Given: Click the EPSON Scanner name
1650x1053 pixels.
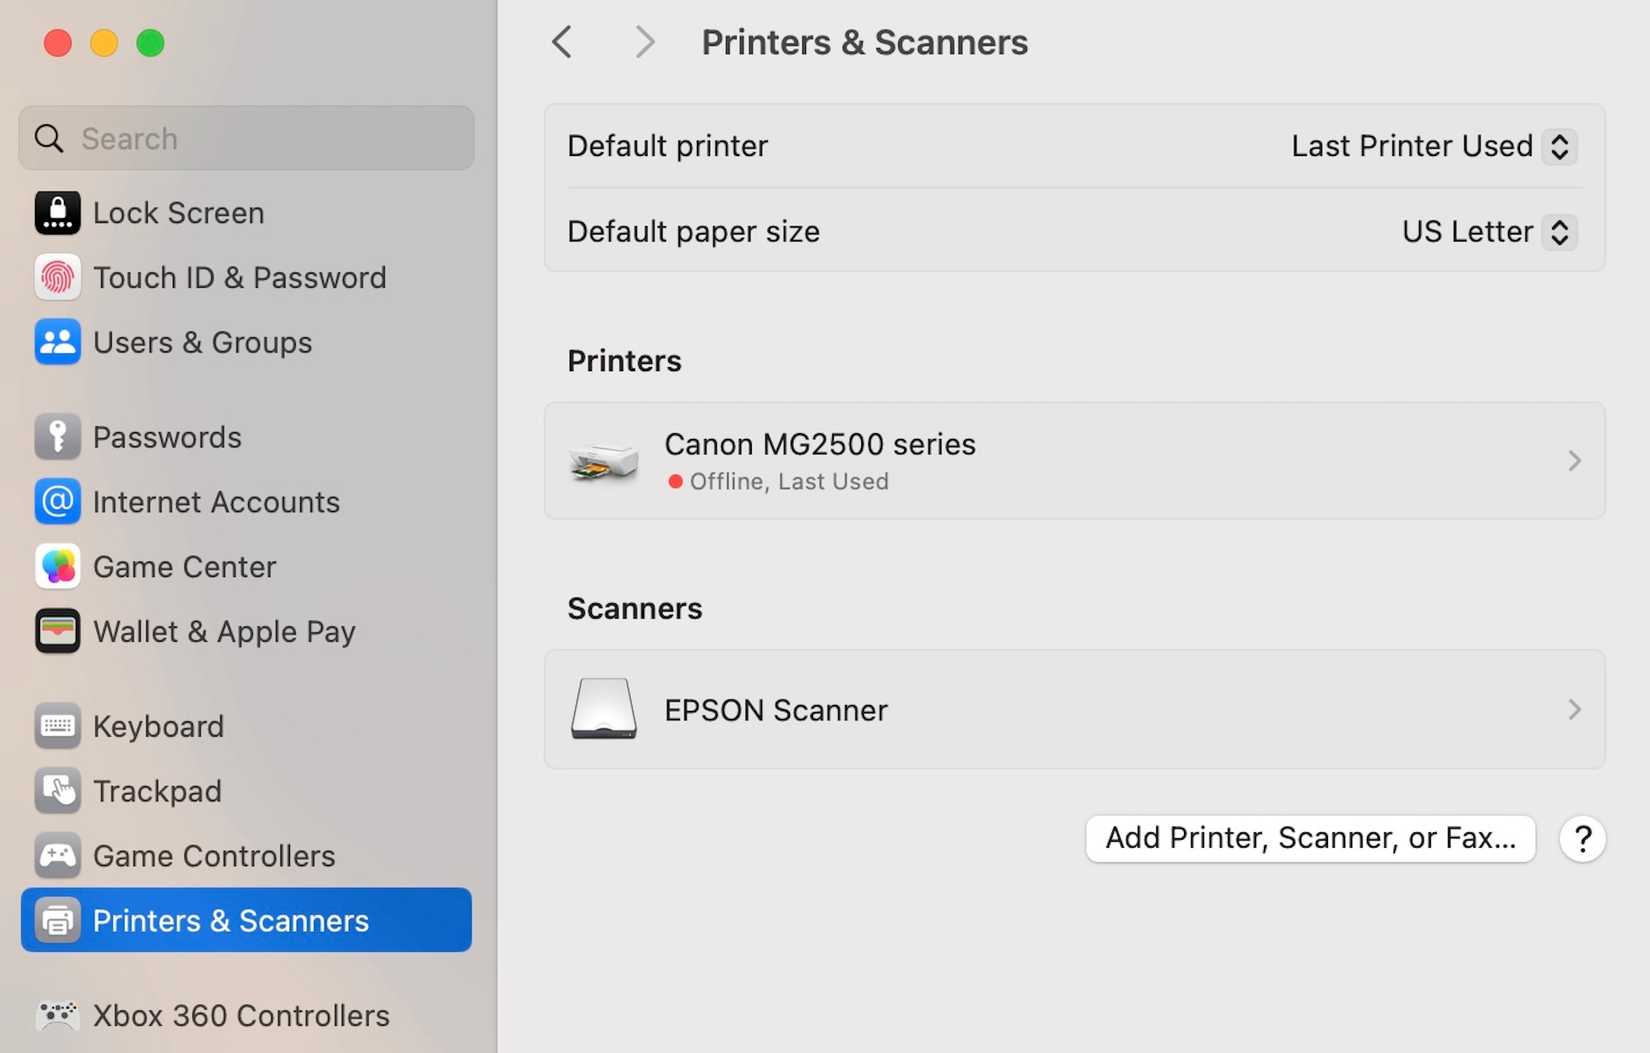Looking at the screenshot, I should [x=776, y=710].
